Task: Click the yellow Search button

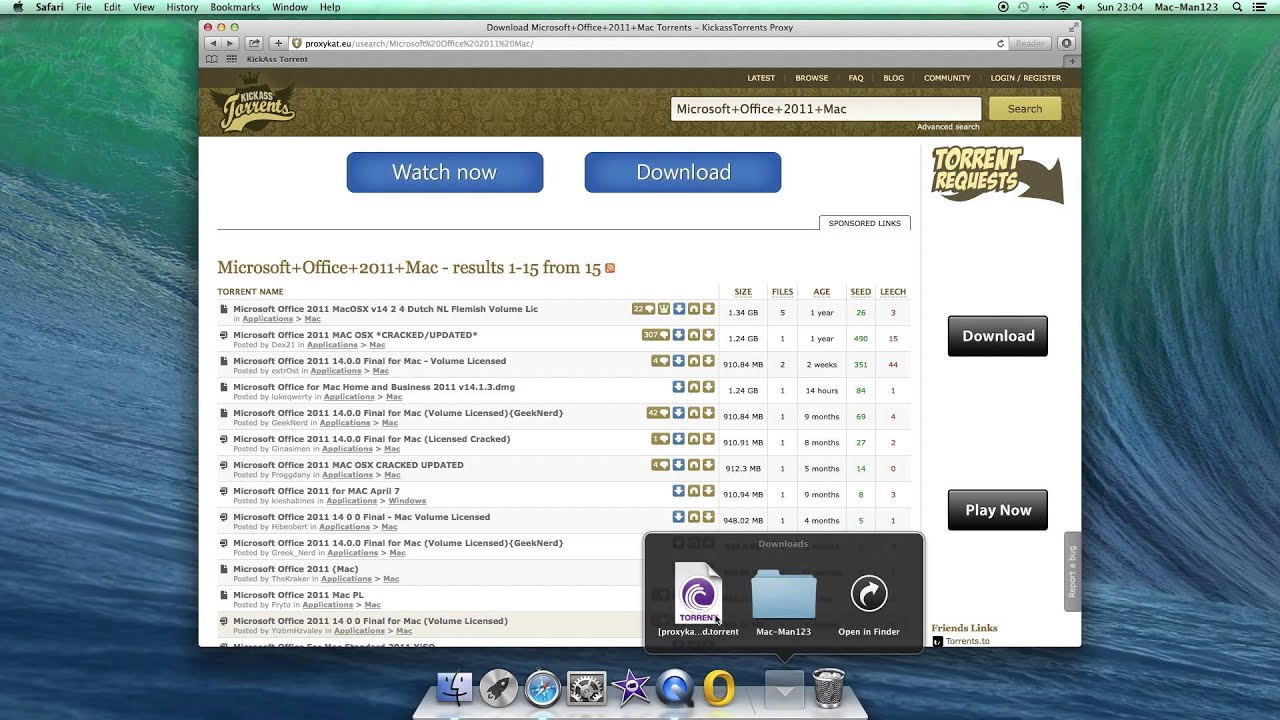Action: point(1025,109)
